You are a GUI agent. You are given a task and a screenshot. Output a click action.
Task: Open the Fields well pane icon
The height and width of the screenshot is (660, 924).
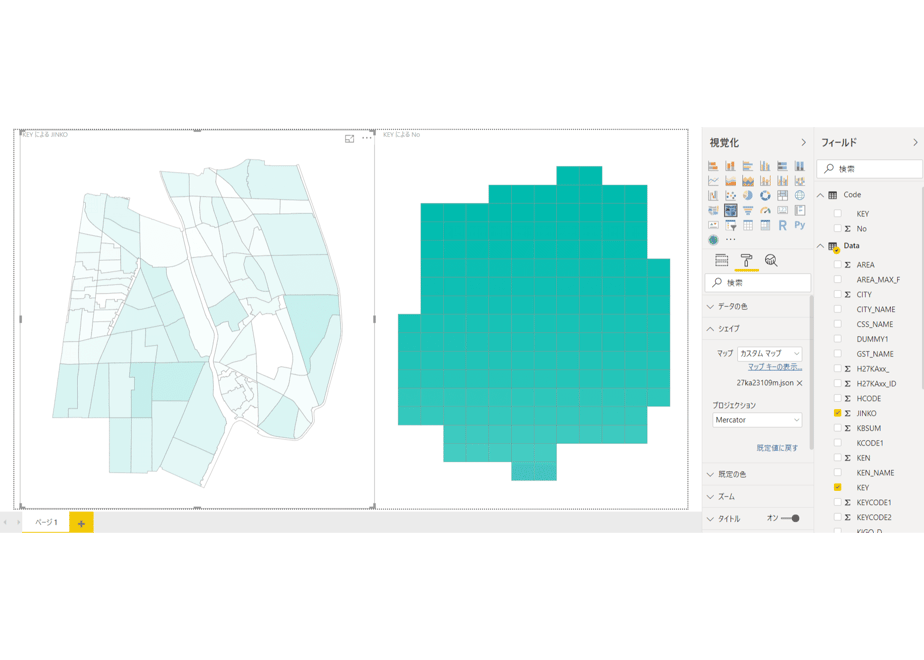pyautogui.click(x=721, y=260)
